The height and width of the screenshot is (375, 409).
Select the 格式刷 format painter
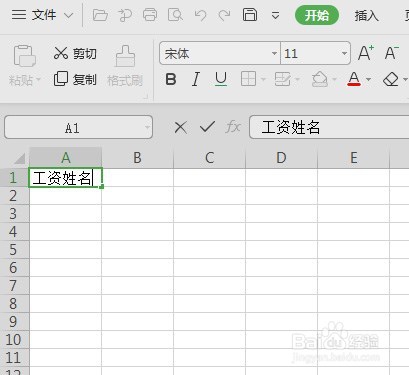pyautogui.click(x=125, y=66)
